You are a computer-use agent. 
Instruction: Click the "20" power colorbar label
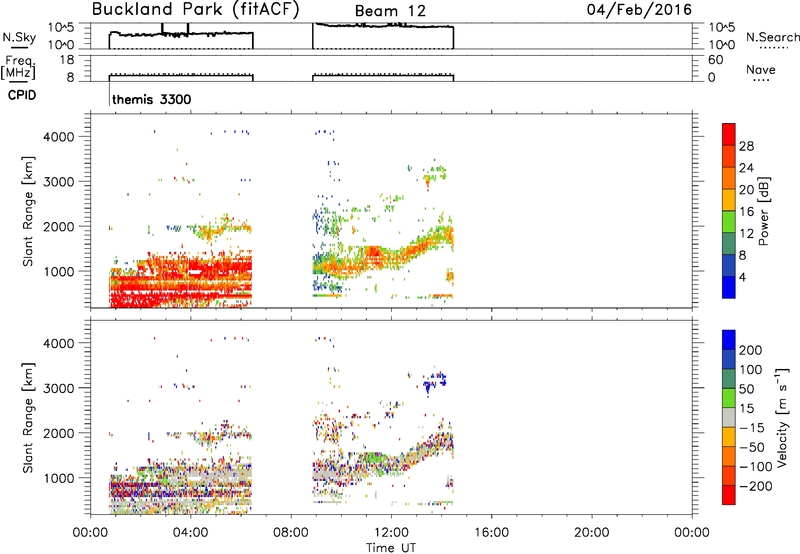746,190
